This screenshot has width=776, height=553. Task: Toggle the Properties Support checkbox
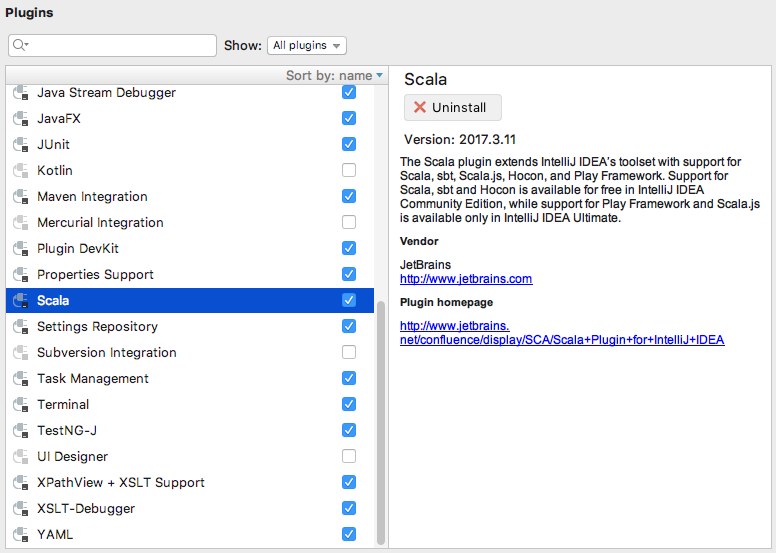click(x=349, y=274)
